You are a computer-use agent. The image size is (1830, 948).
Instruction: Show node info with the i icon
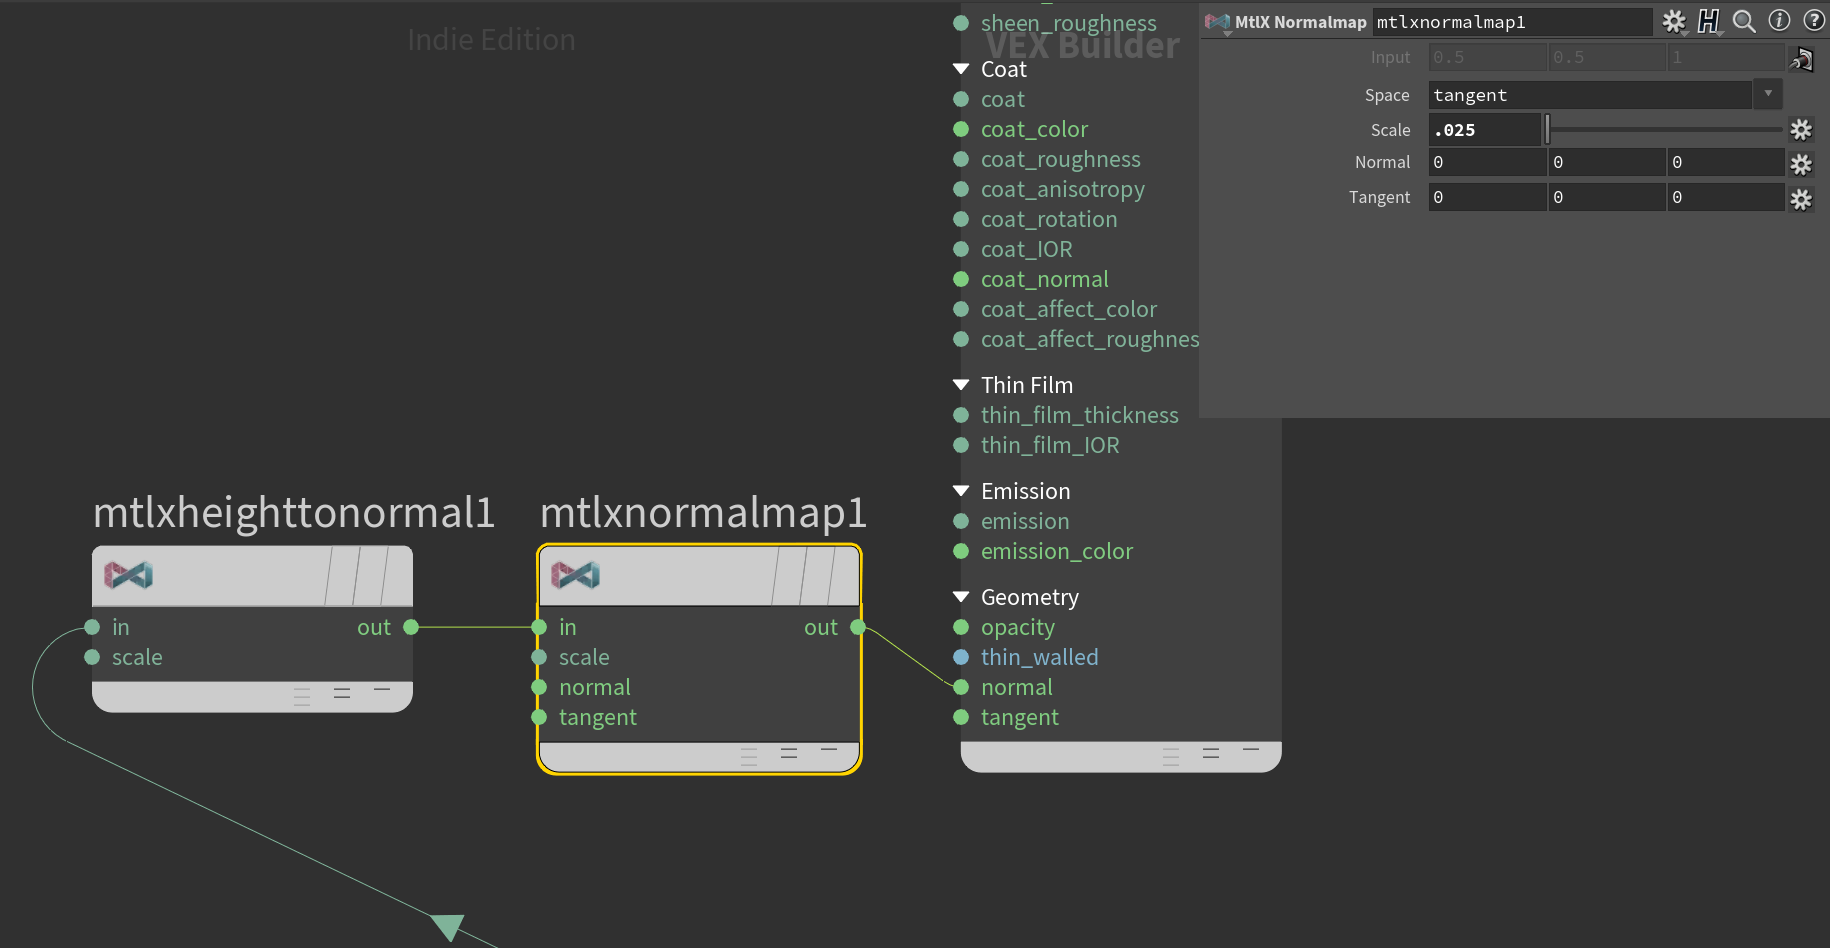(x=1779, y=21)
